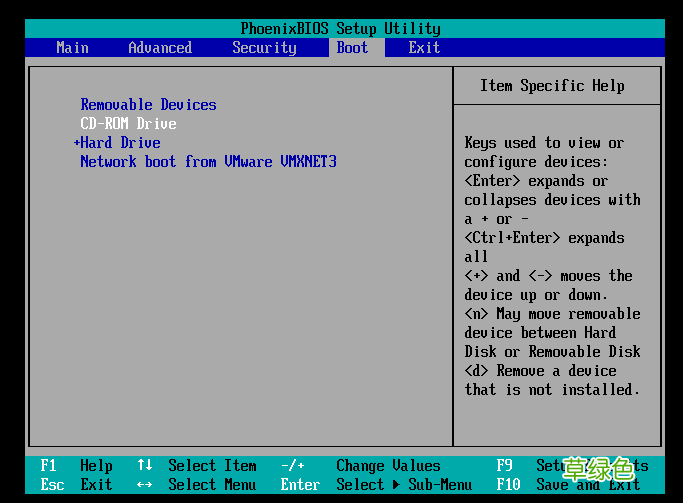This screenshot has width=683, height=503.
Task: Switch to the Advanced tab
Action: pos(160,47)
